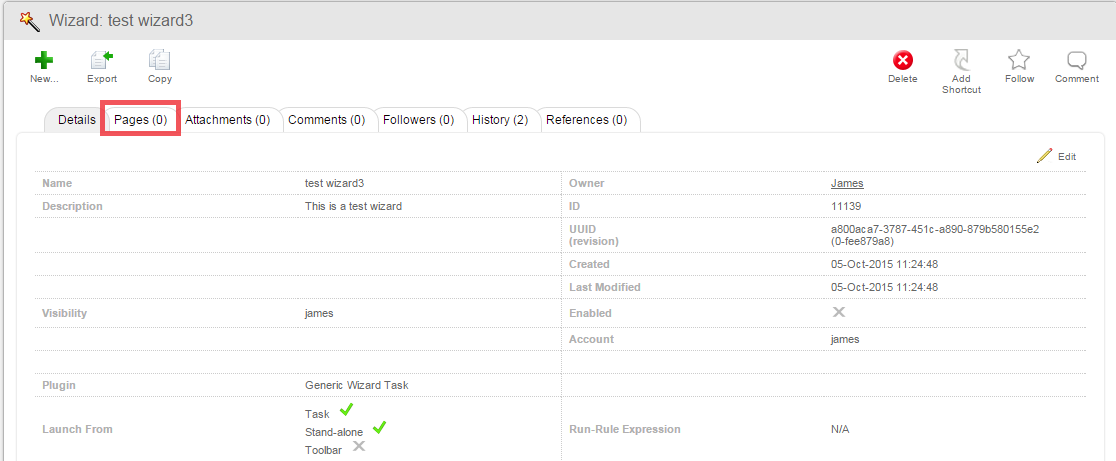This screenshot has height=461, width=1116.
Task: Click the grey X beside Toolbar
Action: (x=358, y=447)
